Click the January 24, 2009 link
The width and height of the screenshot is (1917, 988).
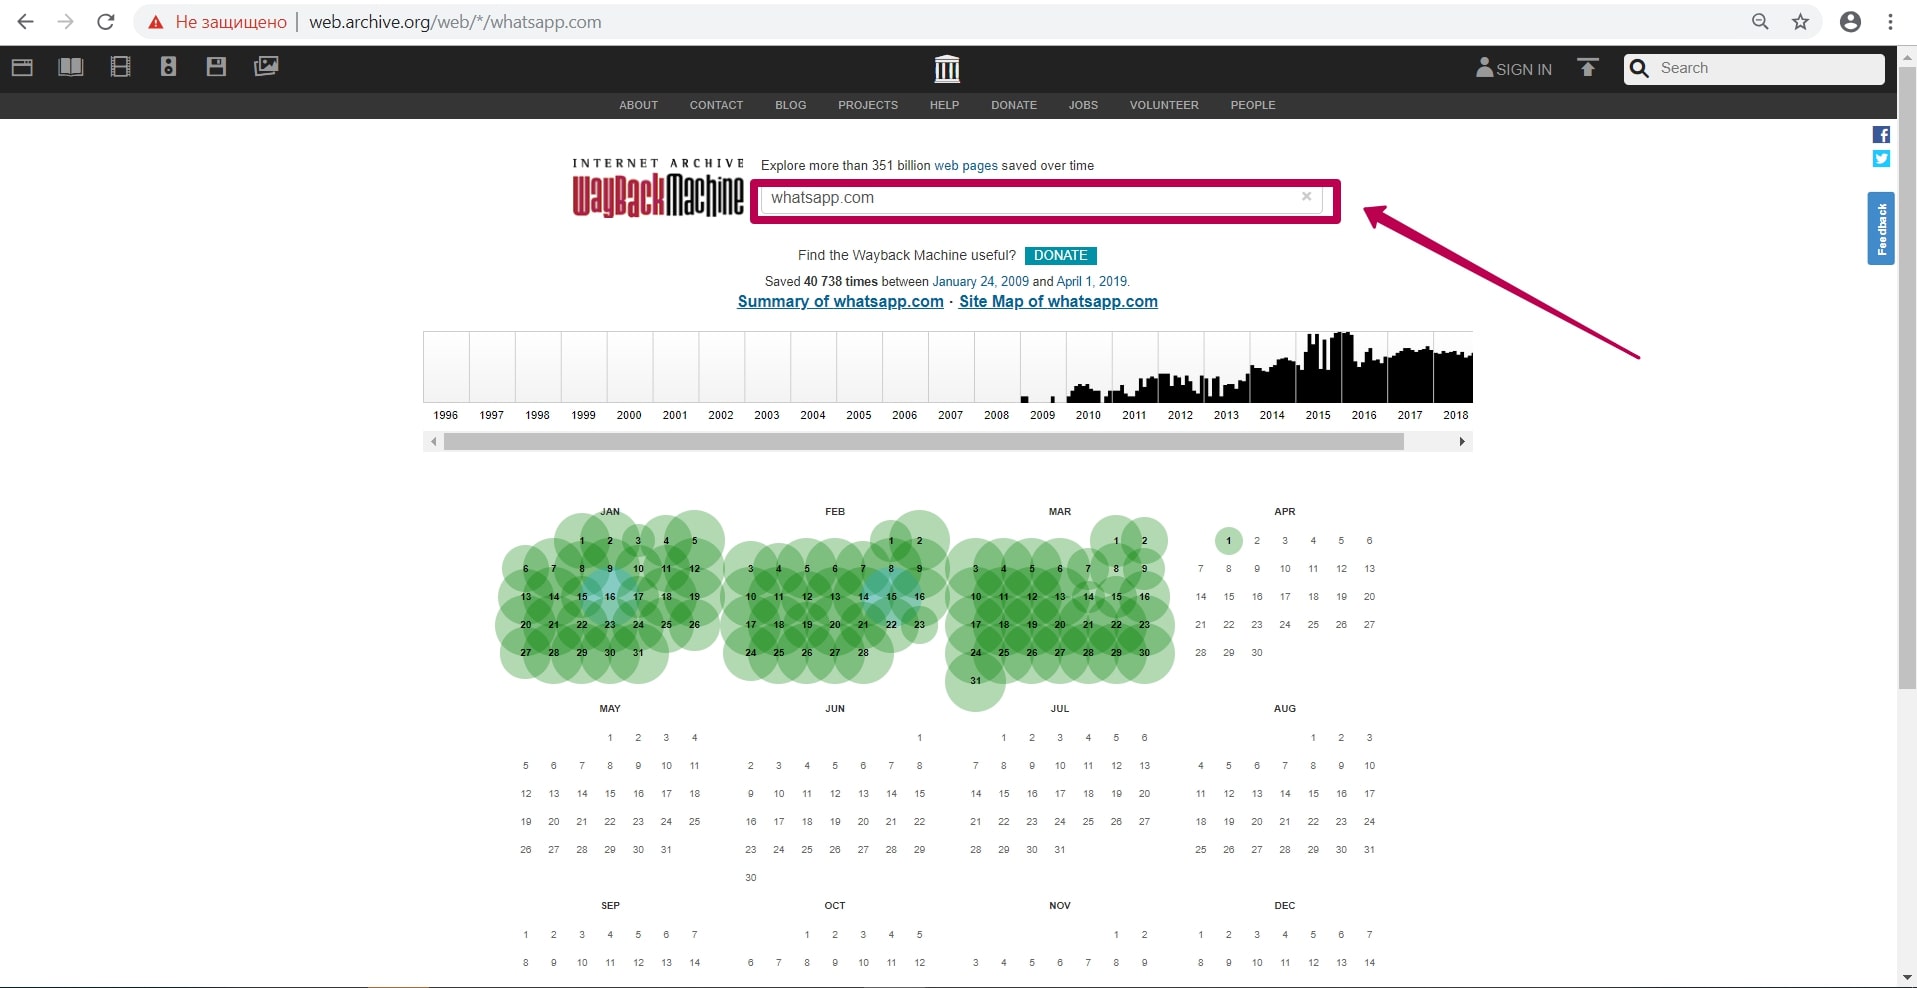tap(980, 282)
